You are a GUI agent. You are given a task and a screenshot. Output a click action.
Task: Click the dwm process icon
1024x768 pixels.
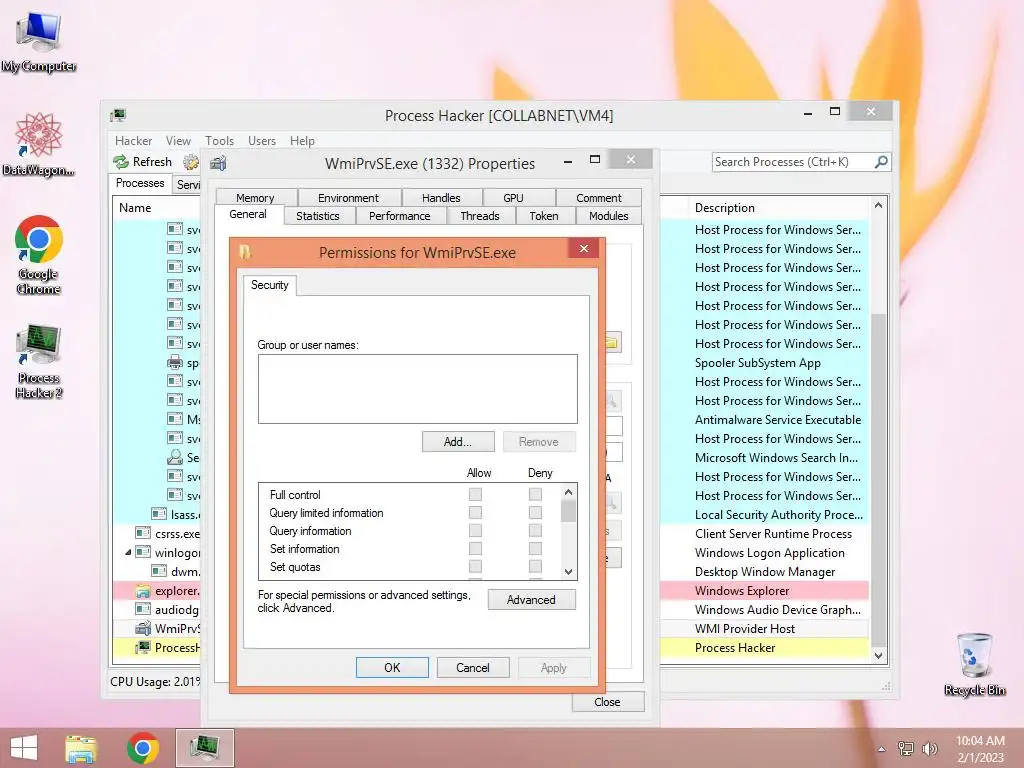pyautogui.click(x=159, y=571)
